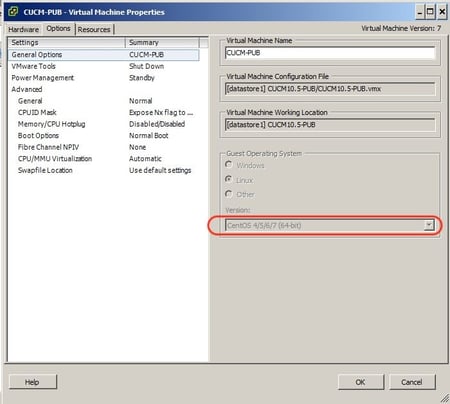Open the Resources tab
Image resolution: width=450 pixels, height=404 pixels.
(x=94, y=29)
